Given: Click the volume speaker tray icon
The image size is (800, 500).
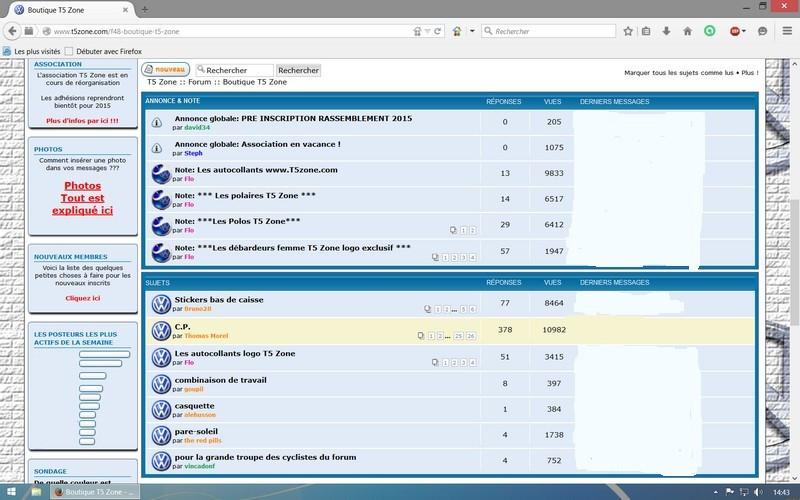Looking at the screenshot, I should [758, 492].
